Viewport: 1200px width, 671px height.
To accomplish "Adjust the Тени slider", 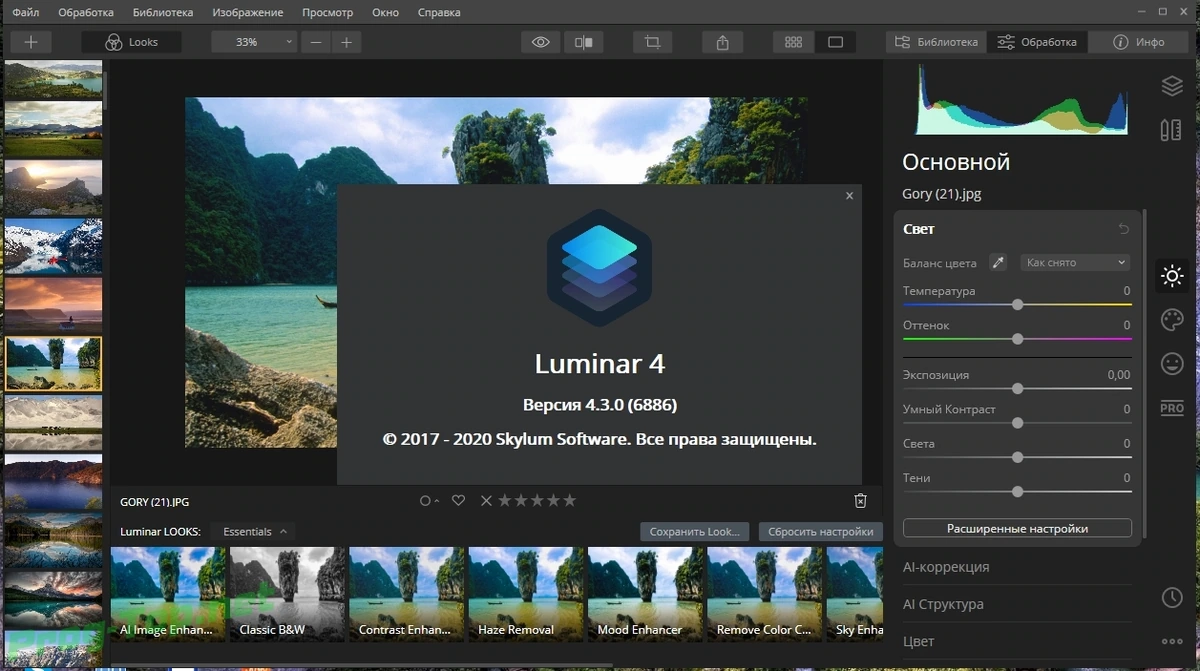I will point(1017,492).
